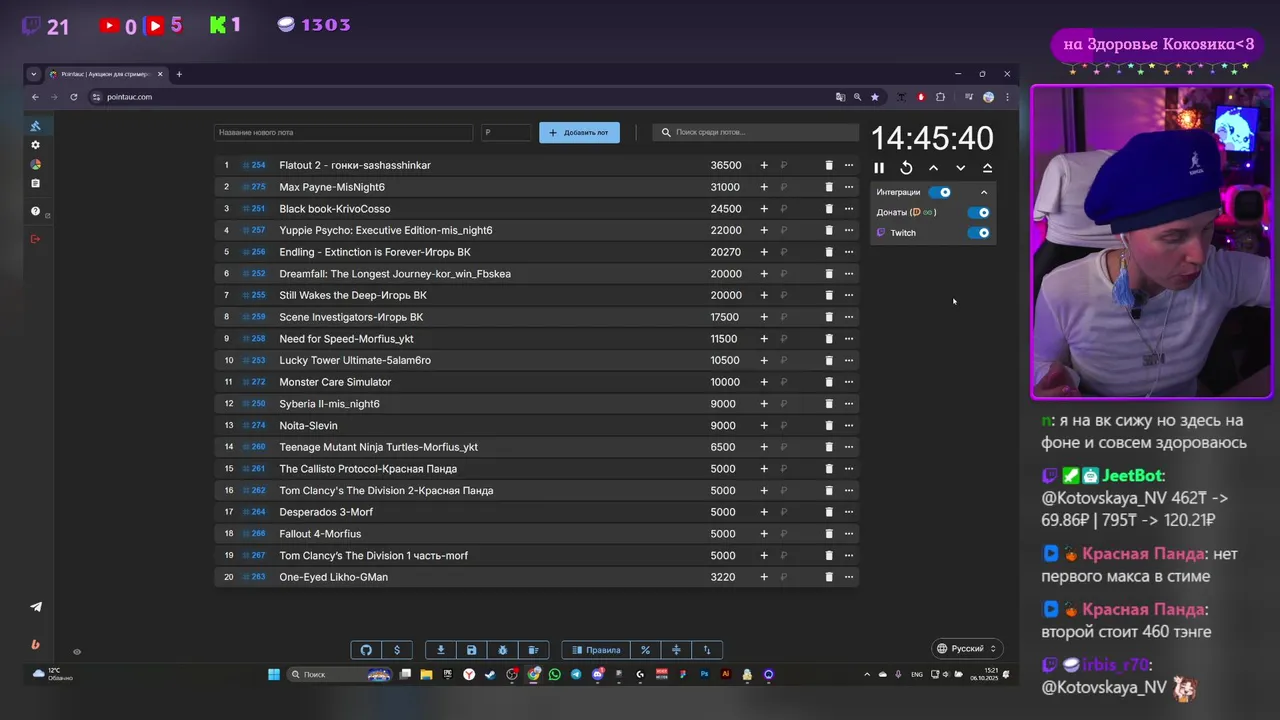
Task: Open Steam from the taskbar
Action: click(490, 674)
